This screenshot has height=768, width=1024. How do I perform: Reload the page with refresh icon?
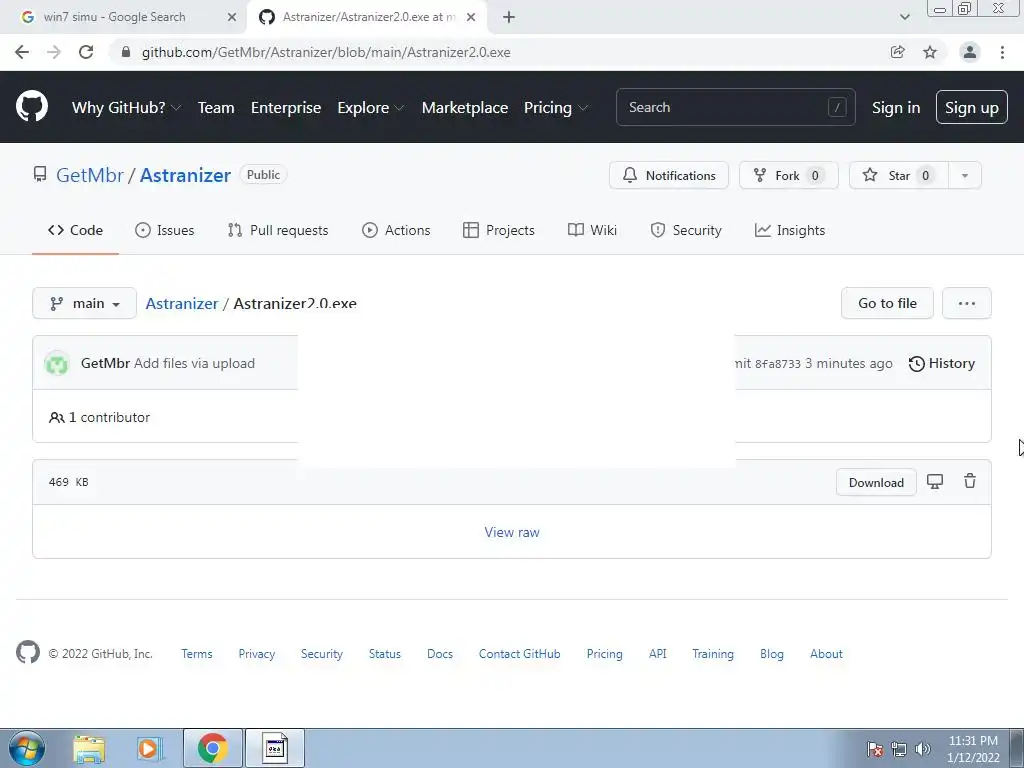pos(86,52)
